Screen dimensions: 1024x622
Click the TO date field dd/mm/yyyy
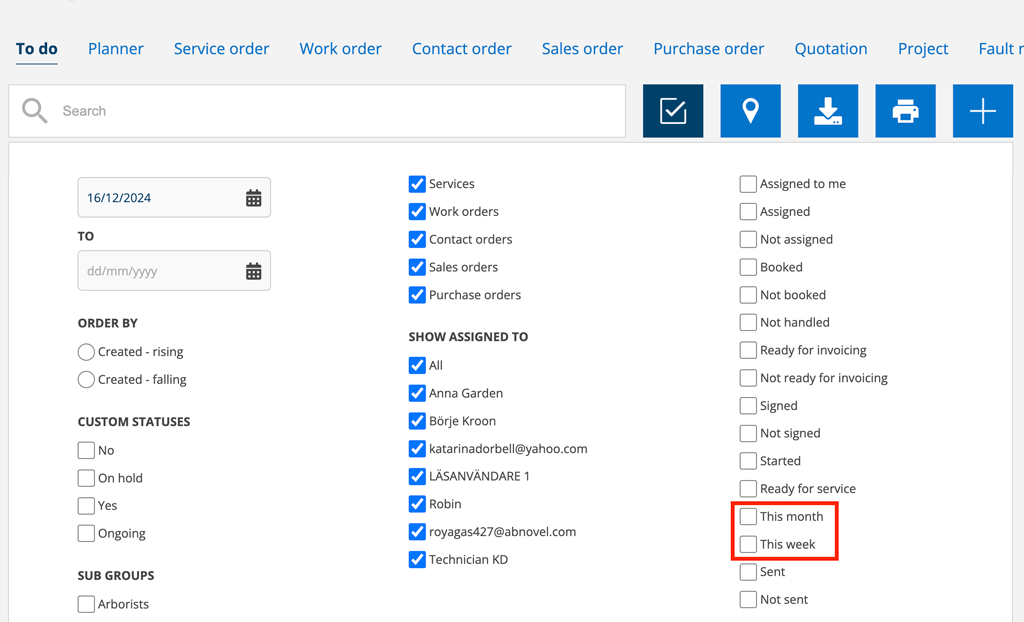tap(174, 270)
